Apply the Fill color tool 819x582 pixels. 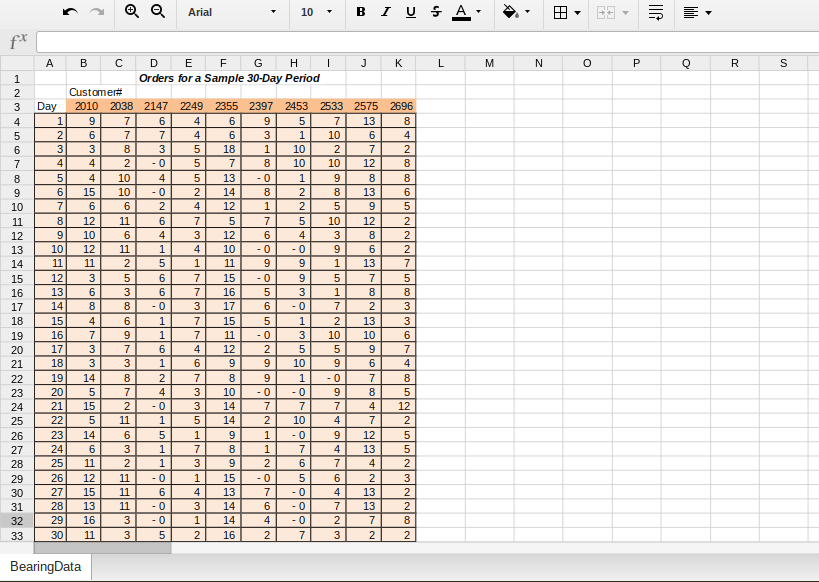(510, 13)
